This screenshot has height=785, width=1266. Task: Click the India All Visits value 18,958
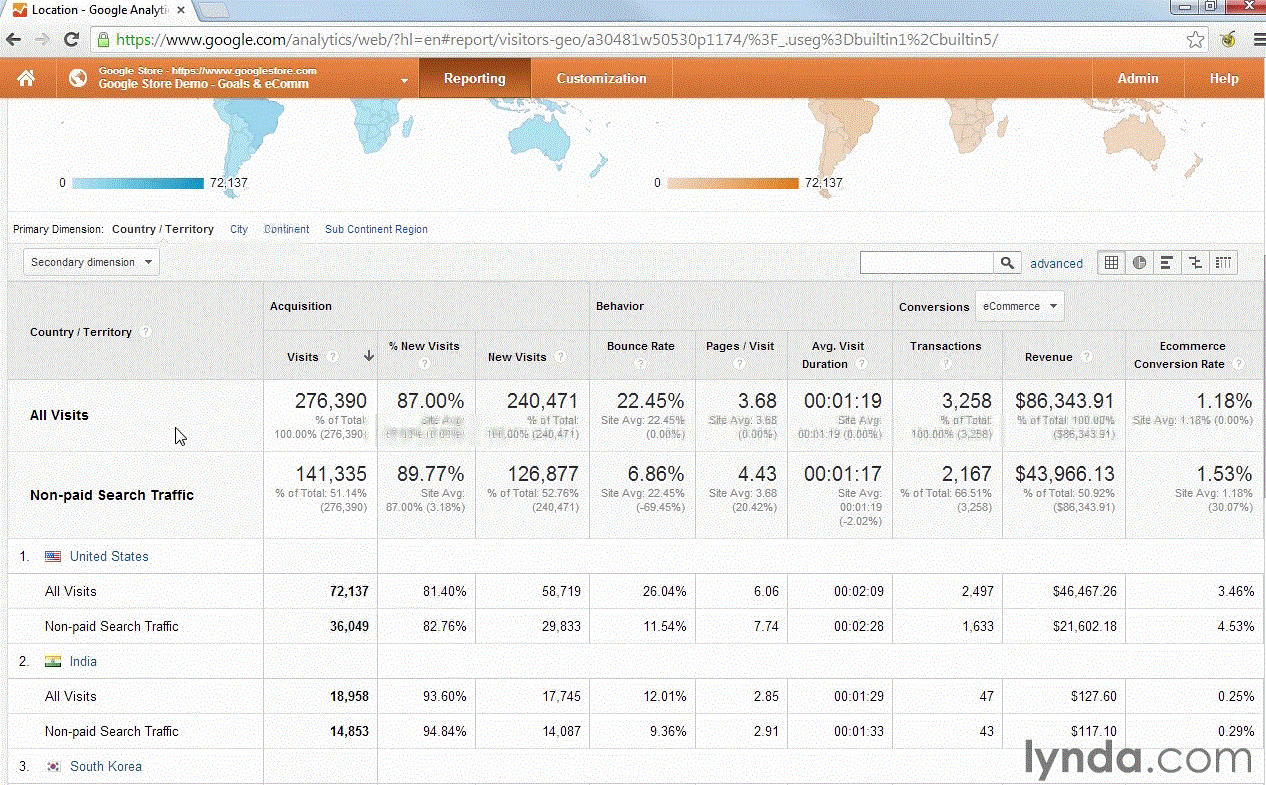[x=349, y=696]
